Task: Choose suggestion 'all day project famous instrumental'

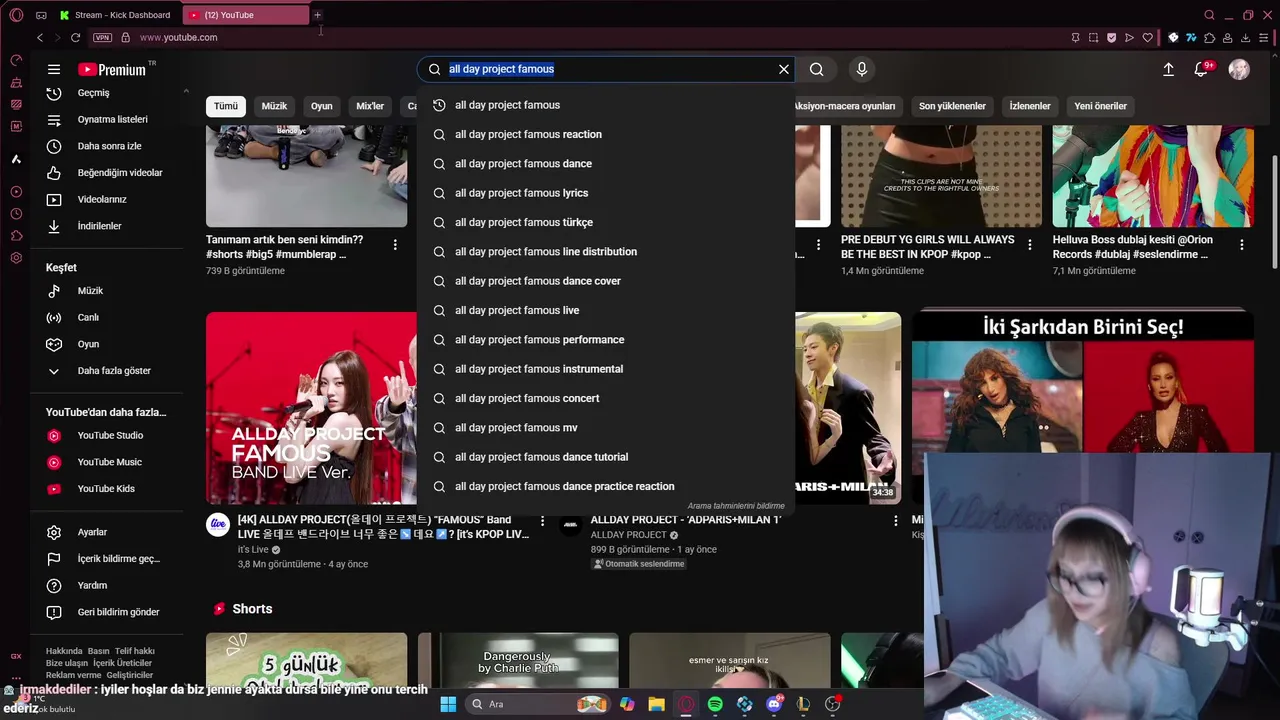Action: 606,369
